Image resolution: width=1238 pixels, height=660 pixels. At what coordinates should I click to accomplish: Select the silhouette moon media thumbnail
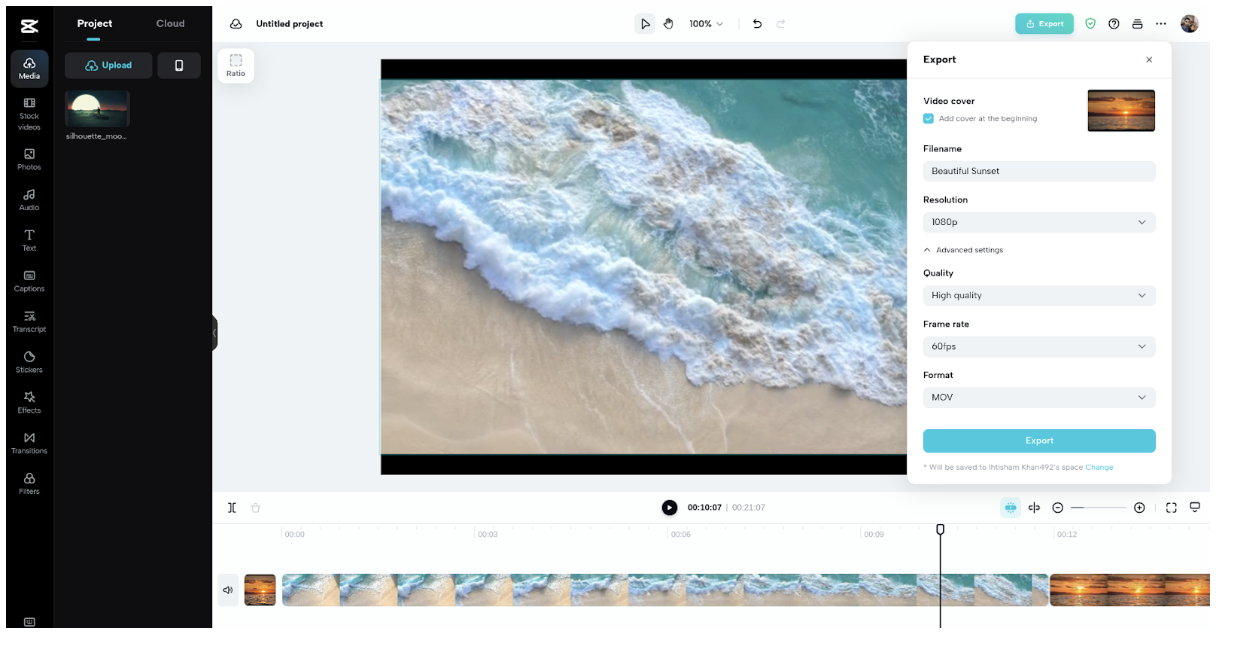click(x=97, y=108)
